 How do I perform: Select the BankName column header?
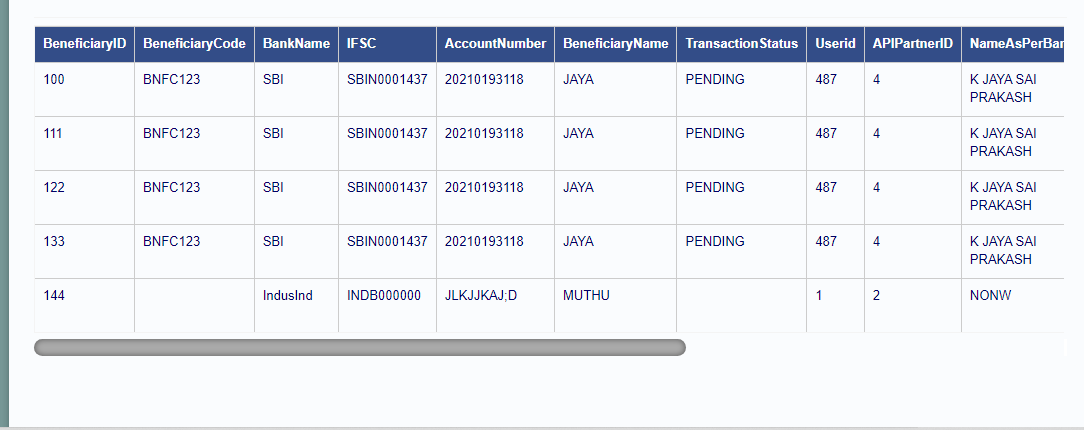297,44
